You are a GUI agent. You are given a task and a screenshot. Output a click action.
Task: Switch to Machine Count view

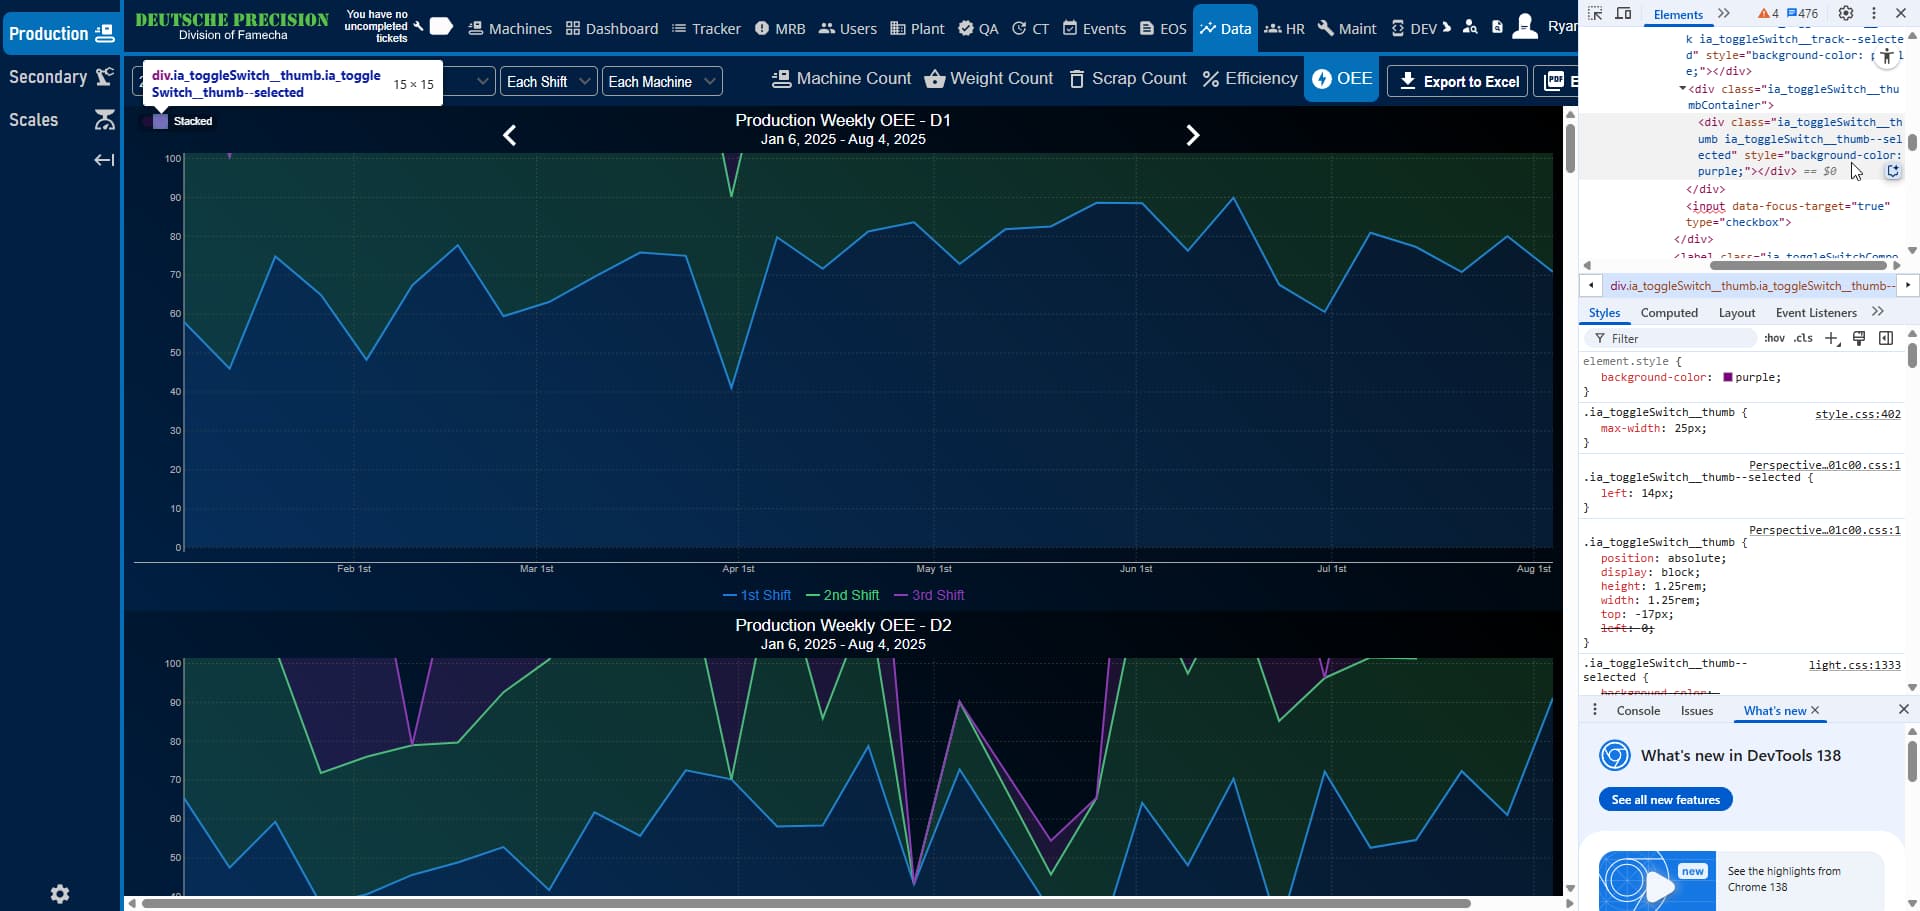842,79
